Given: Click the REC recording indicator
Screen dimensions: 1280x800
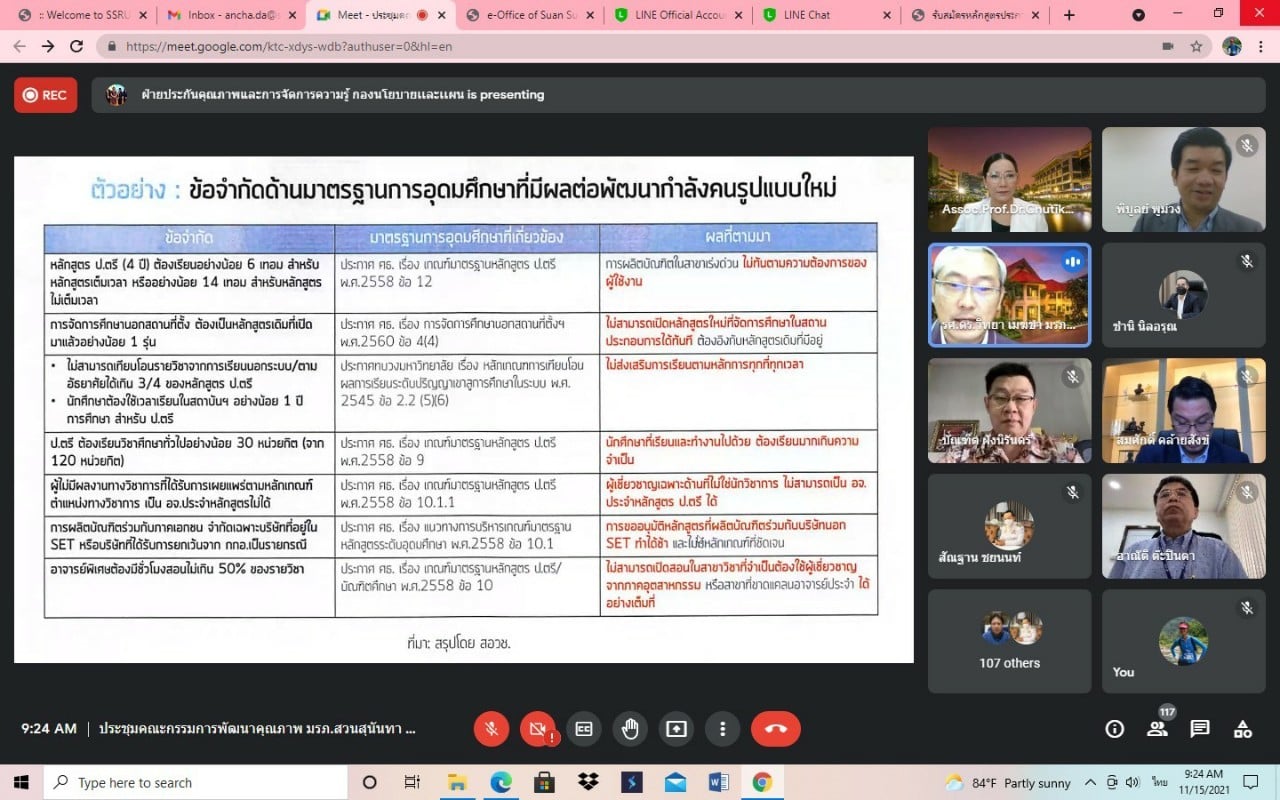Looking at the screenshot, I should 45,95.
